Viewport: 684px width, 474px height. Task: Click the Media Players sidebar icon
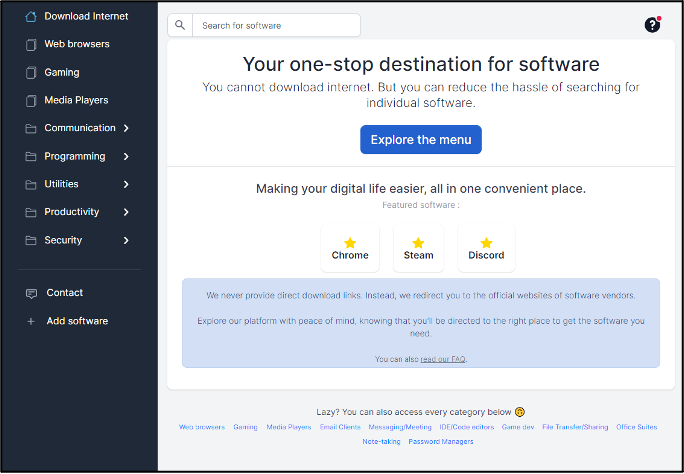pyautogui.click(x=31, y=100)
